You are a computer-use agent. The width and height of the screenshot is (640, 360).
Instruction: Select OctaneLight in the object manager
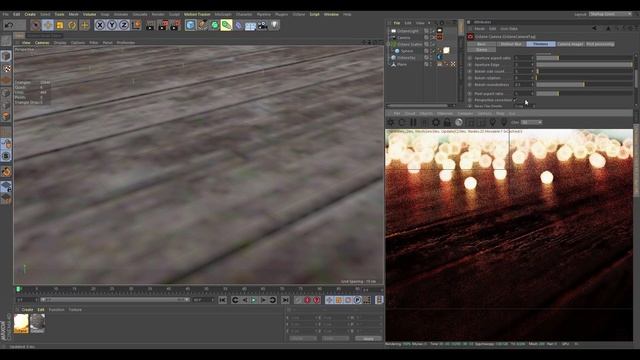tap(407, 31)
